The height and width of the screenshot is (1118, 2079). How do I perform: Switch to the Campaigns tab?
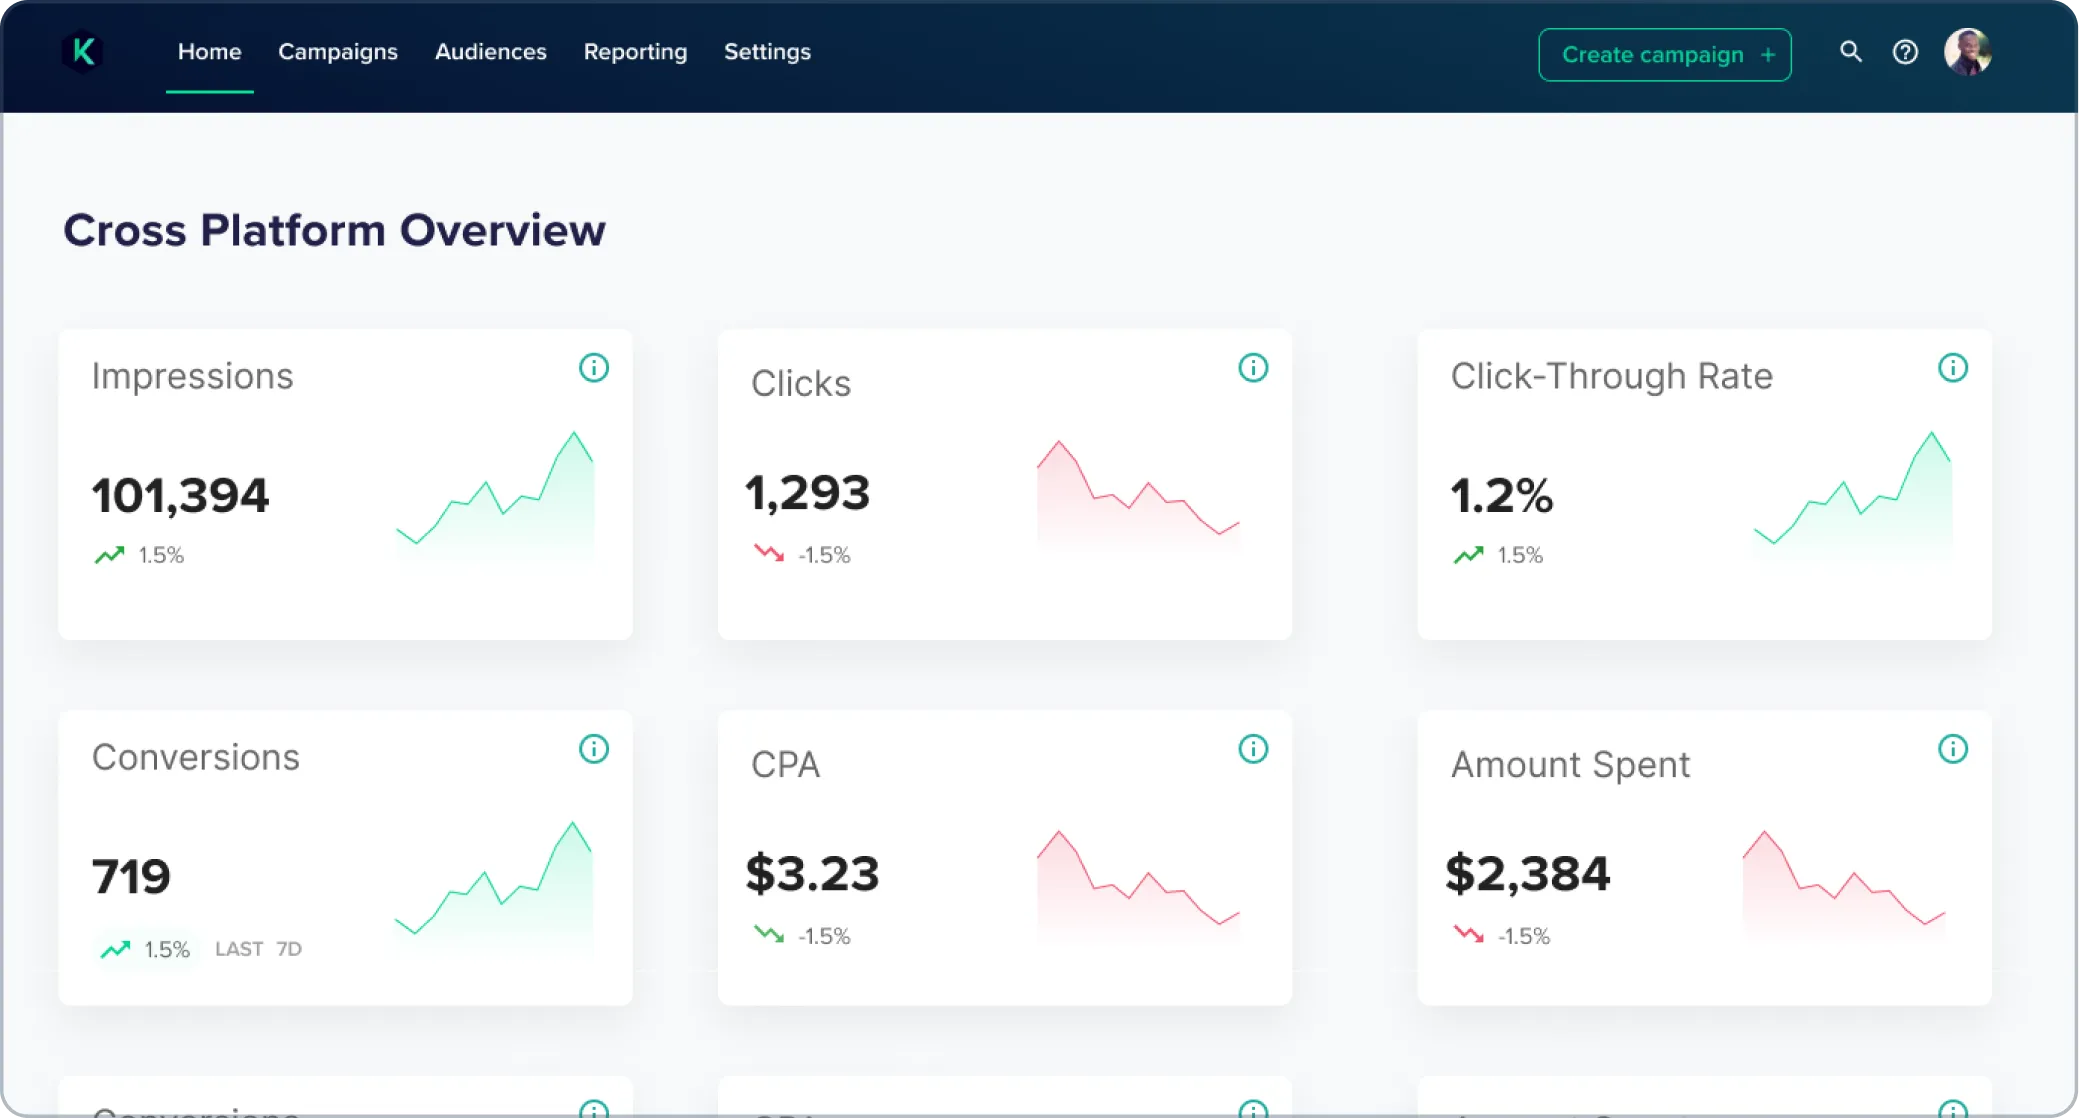tap(338, 52)
